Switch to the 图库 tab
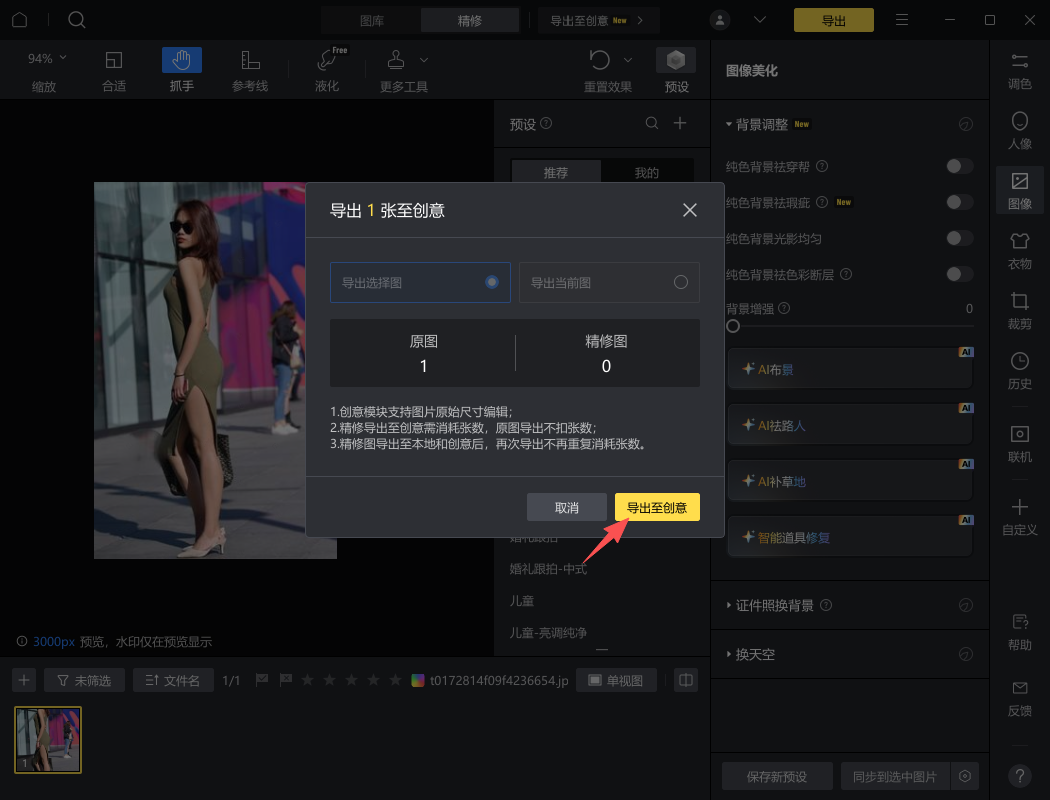 coord(371,20)
